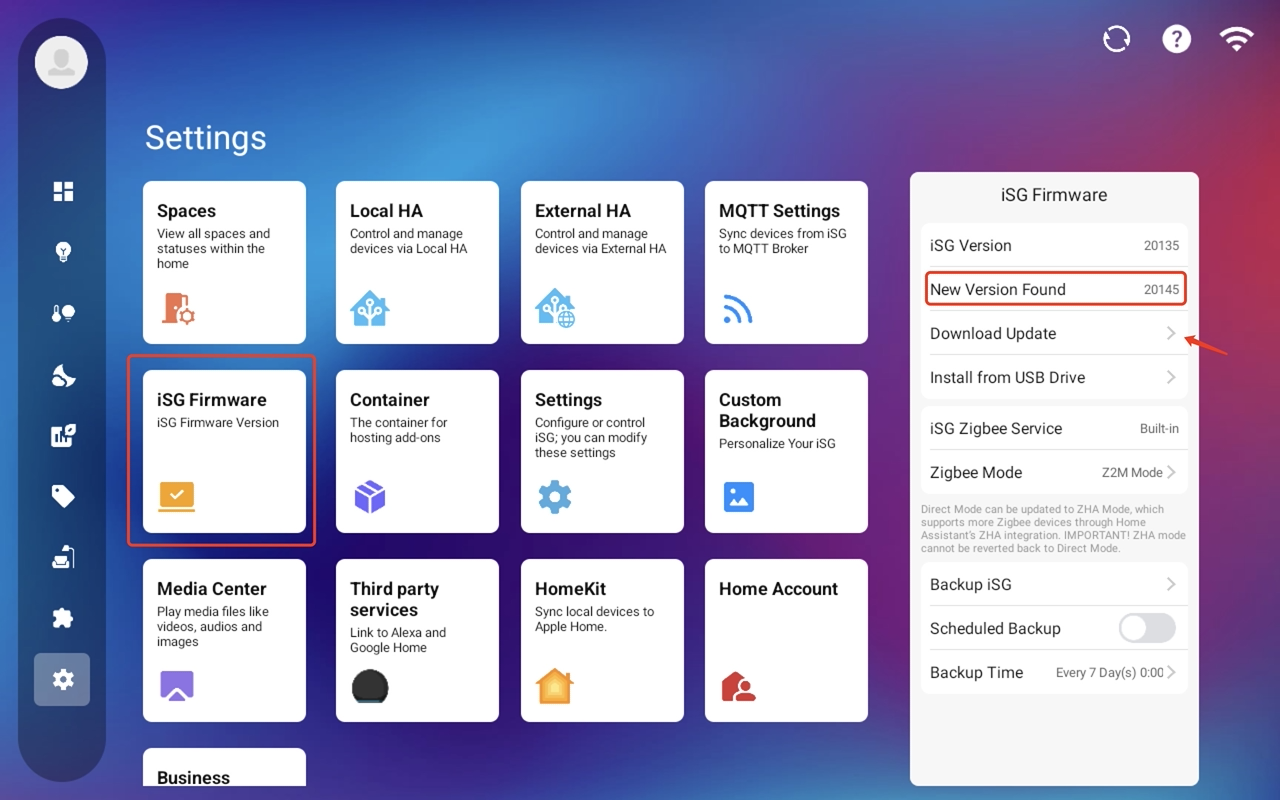This screenshot has height=800, width=1280.
Task: Open Install from USB Drive option
Action: point(1053,378)
